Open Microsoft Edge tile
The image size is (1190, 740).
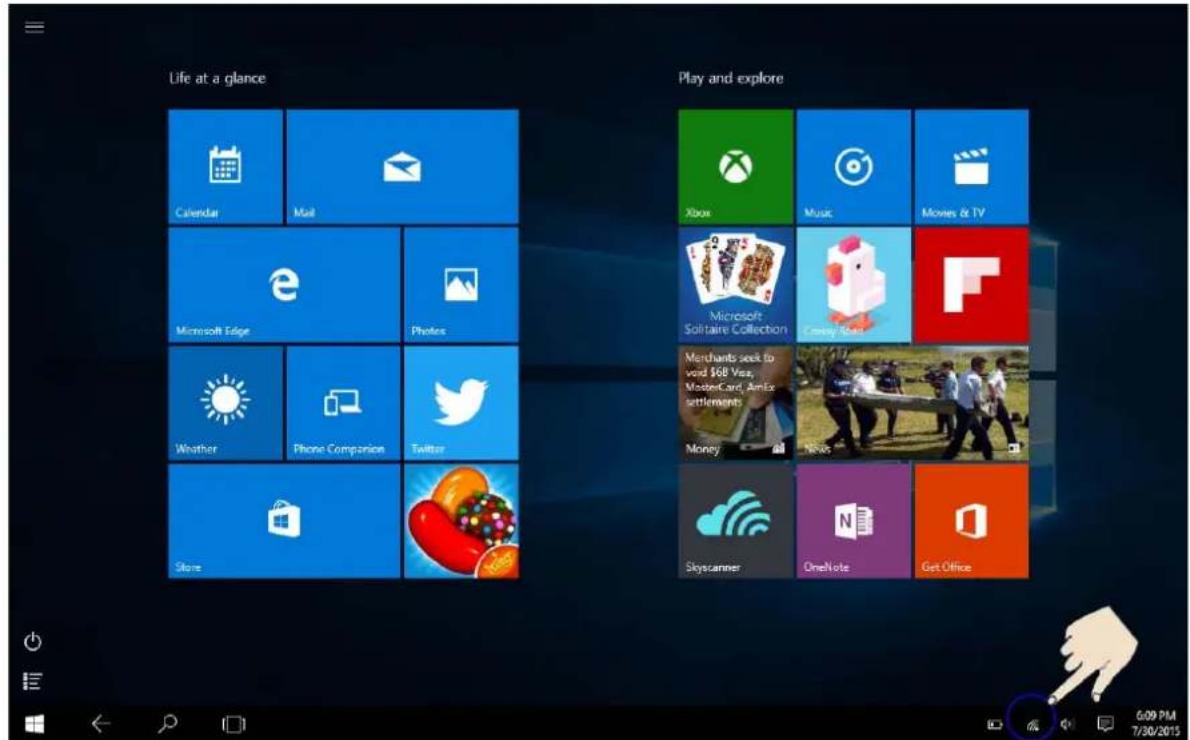tap(284, 285)
